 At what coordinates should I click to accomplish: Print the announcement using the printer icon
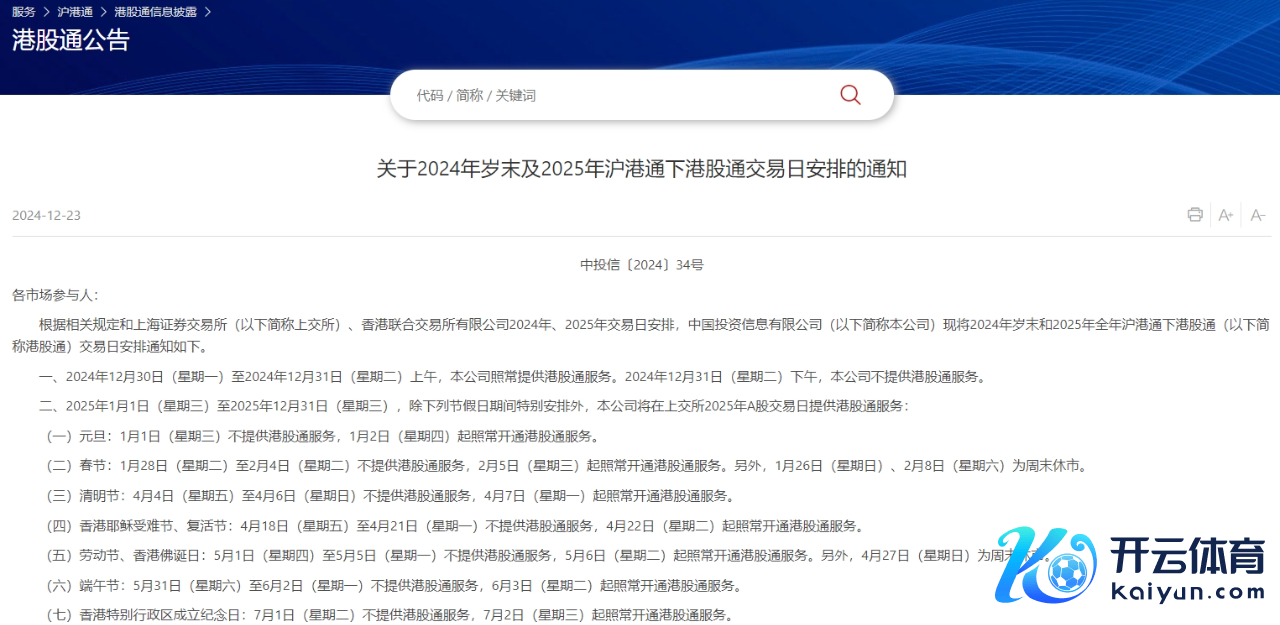pyautogui.click(x=1194, y=215)
